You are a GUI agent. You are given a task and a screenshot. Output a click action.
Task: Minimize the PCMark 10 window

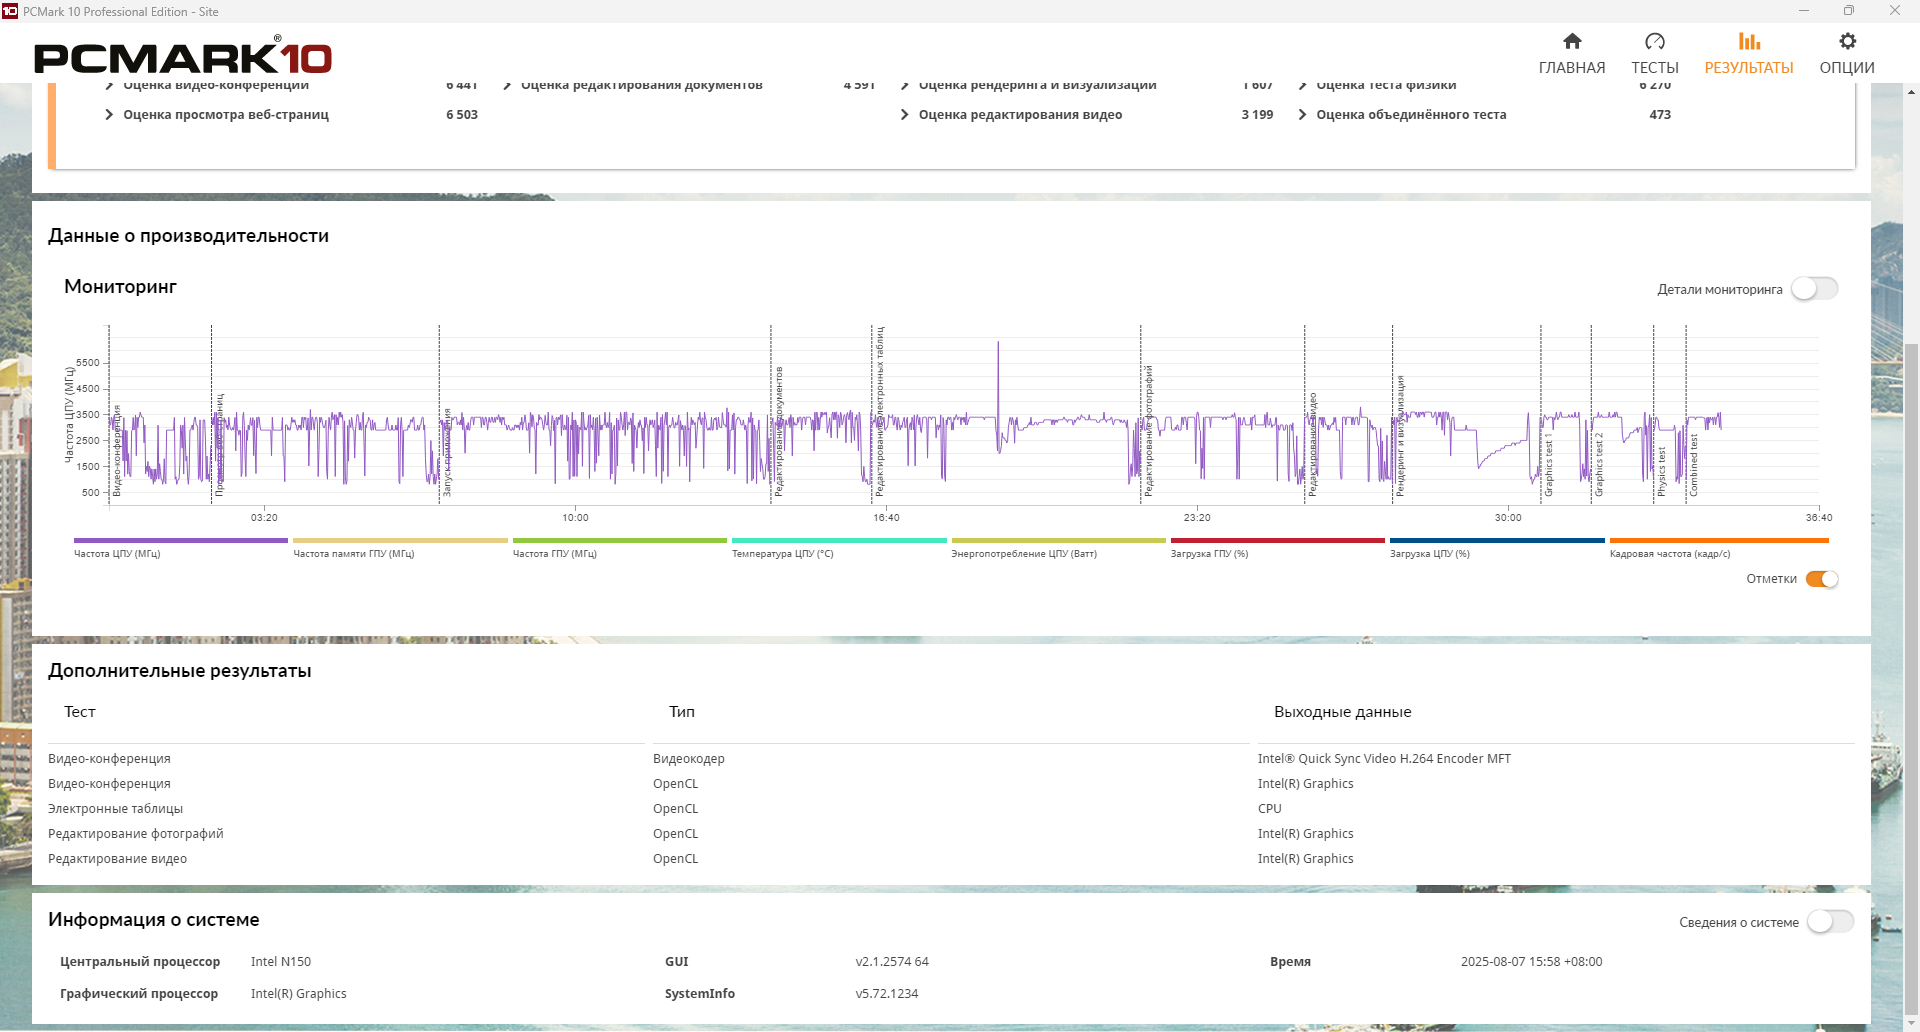click(1803, 11)
